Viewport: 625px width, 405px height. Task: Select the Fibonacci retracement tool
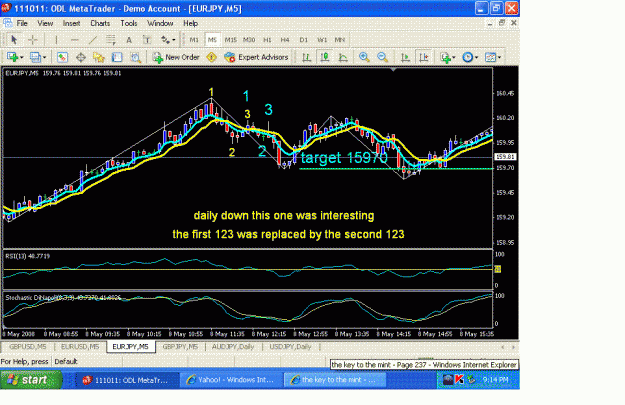(110, 39)
